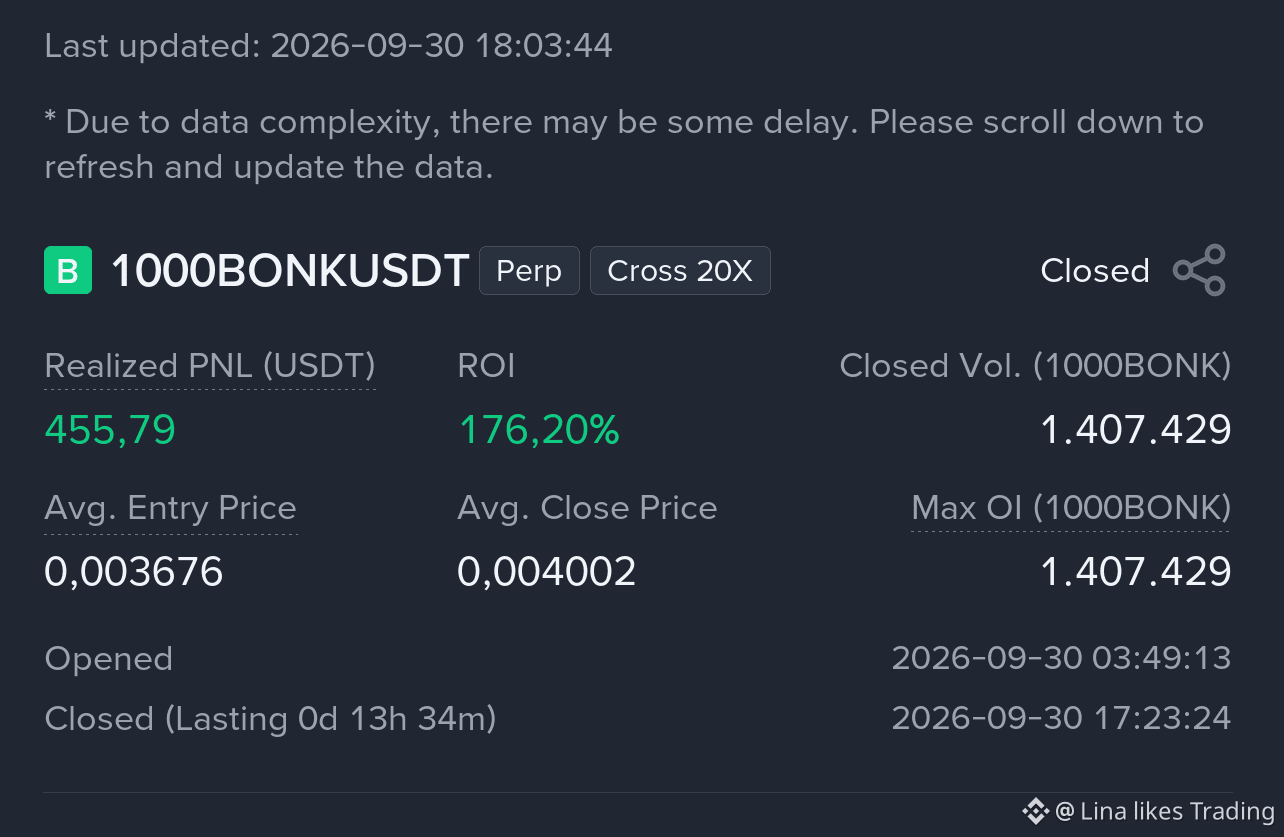Click the Avg. Close Price value 0,004002
The image size is (1284, 837).
[547, 572]
